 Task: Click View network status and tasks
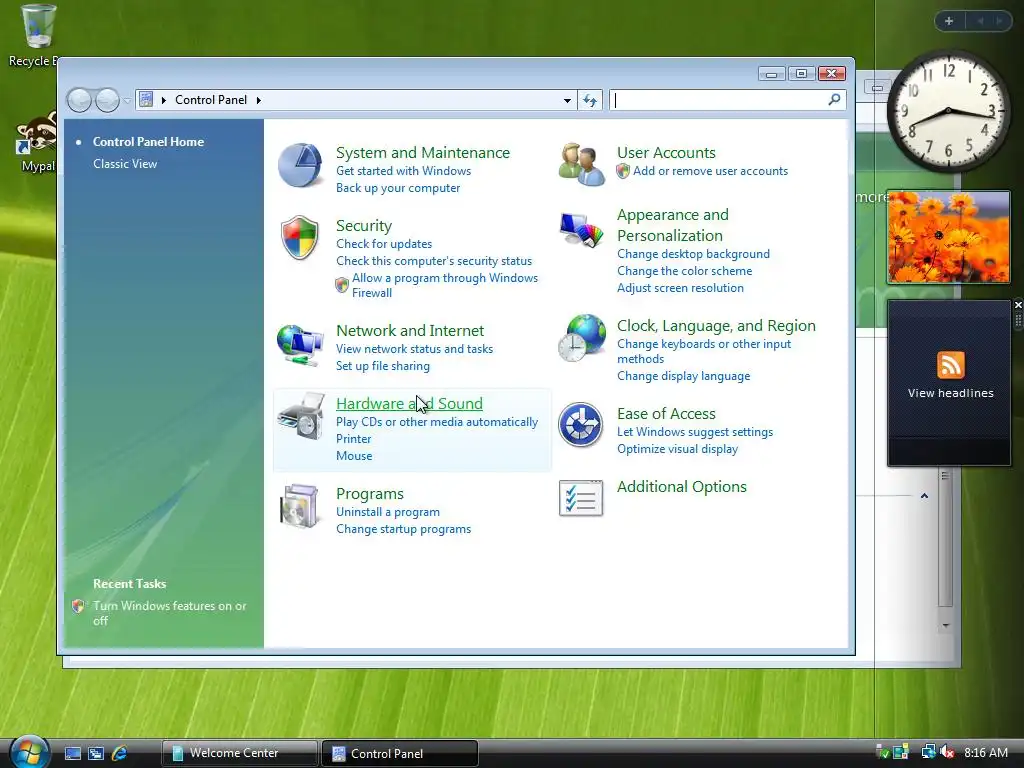coord(414,349)
